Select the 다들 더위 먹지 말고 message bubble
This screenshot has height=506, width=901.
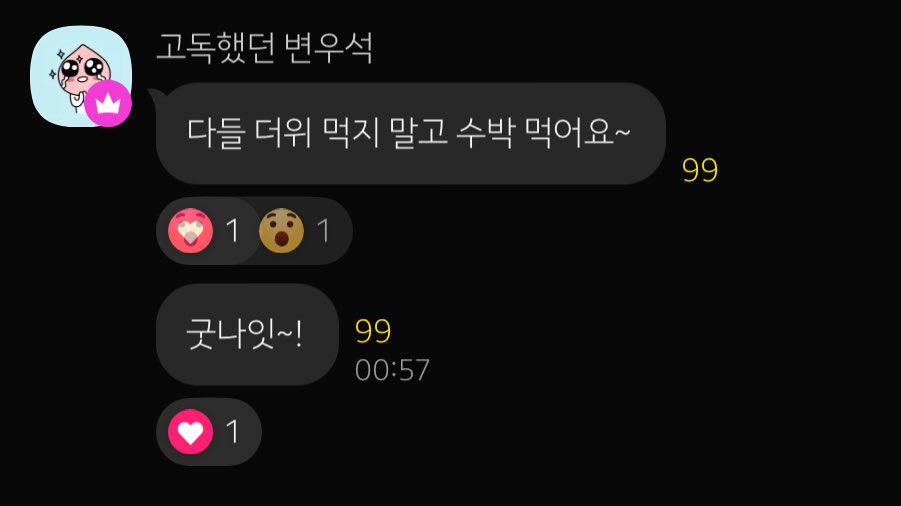click(x=410, y=133)
